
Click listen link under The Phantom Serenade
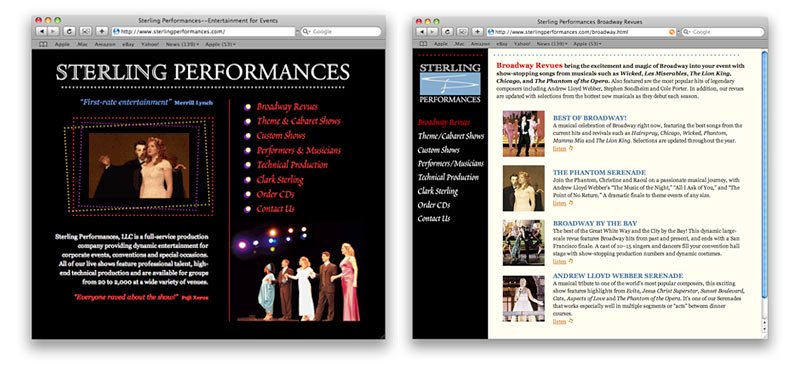pyautogui.click(x=559, y=203)
